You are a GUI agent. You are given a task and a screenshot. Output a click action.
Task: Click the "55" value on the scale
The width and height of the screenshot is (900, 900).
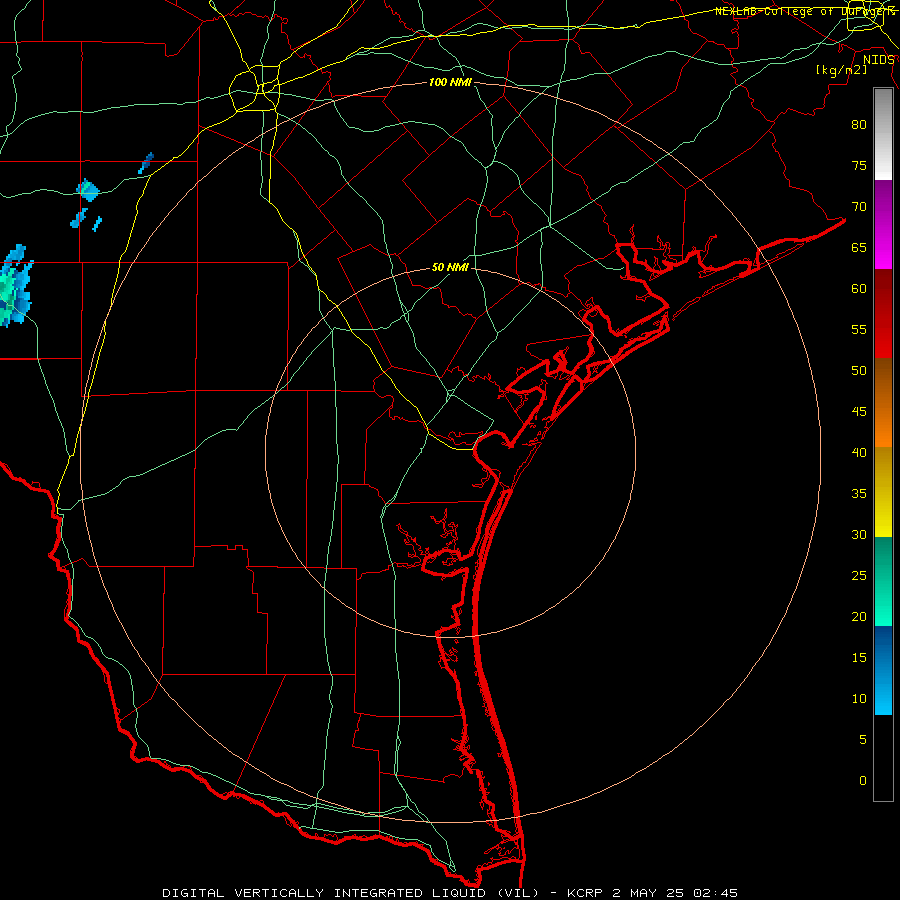[x=859, y=330]
